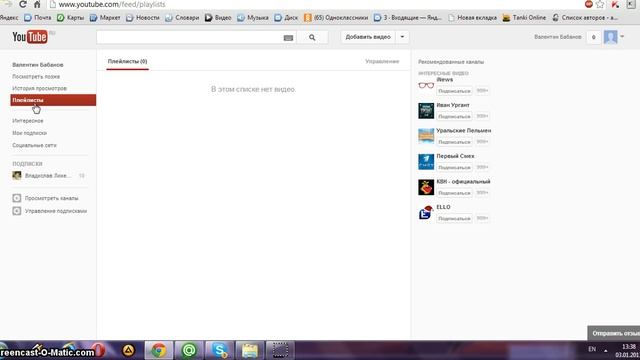Open the Иван Ургант channel name link

point(453,105)
